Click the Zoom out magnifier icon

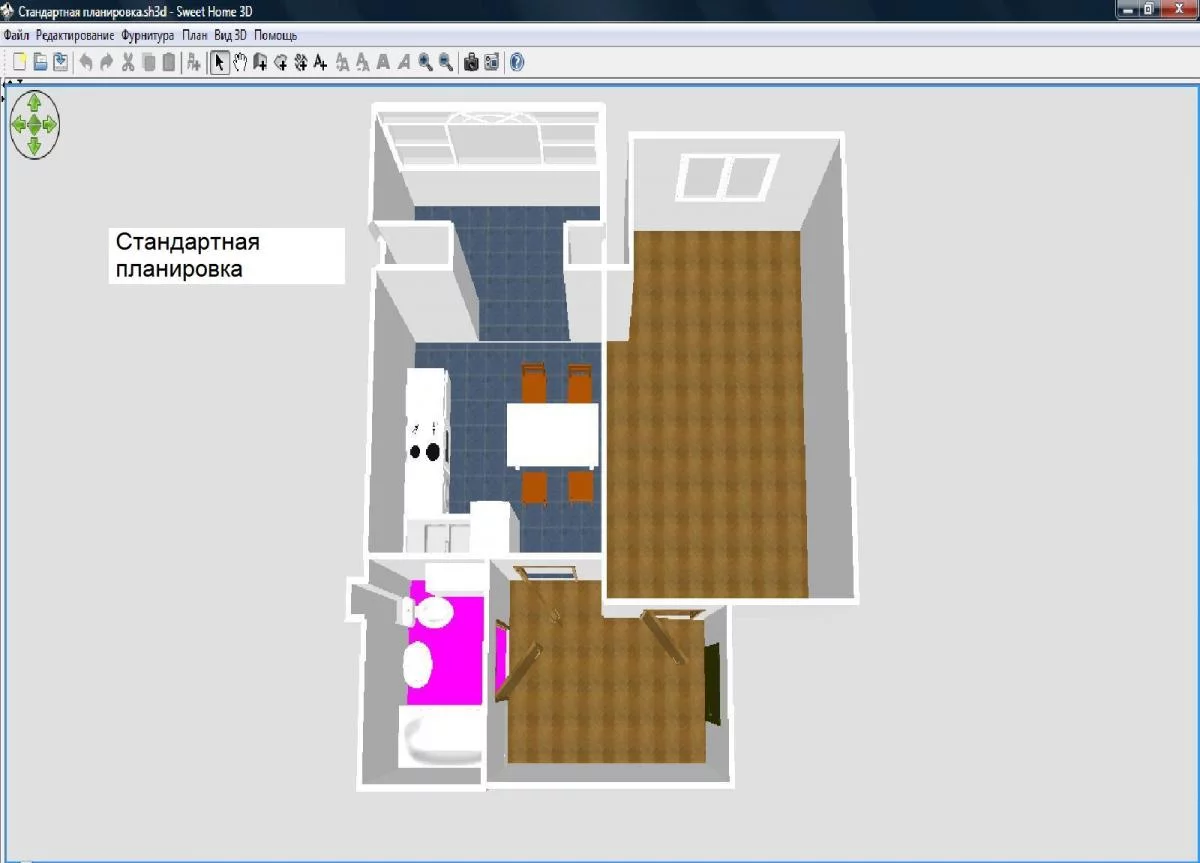click(x=445, y=62)
